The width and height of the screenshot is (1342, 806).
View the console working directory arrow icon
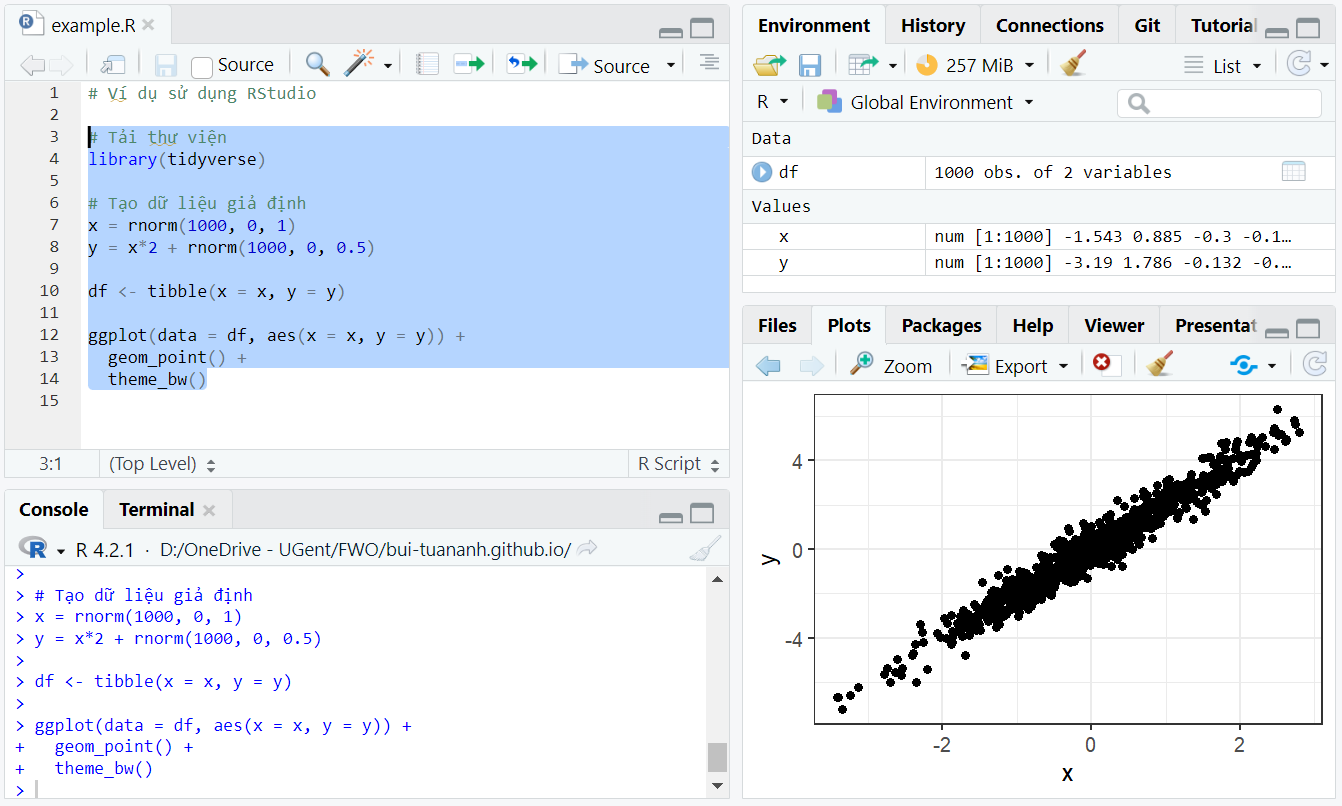588,548
